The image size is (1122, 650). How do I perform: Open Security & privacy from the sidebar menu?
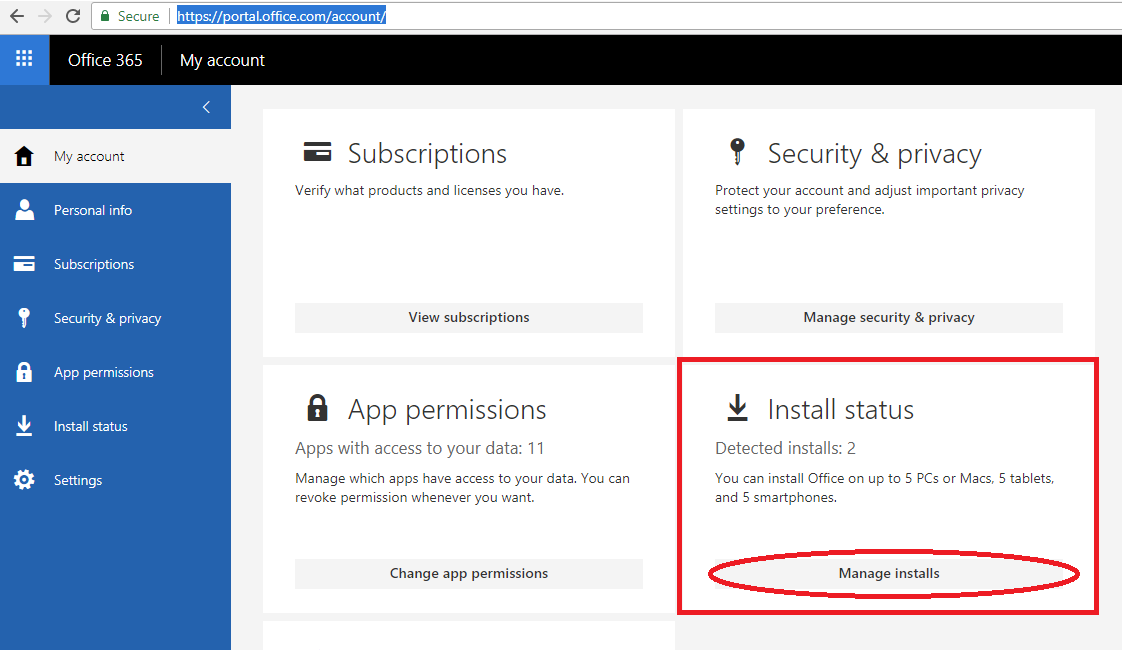coord(115,318)
